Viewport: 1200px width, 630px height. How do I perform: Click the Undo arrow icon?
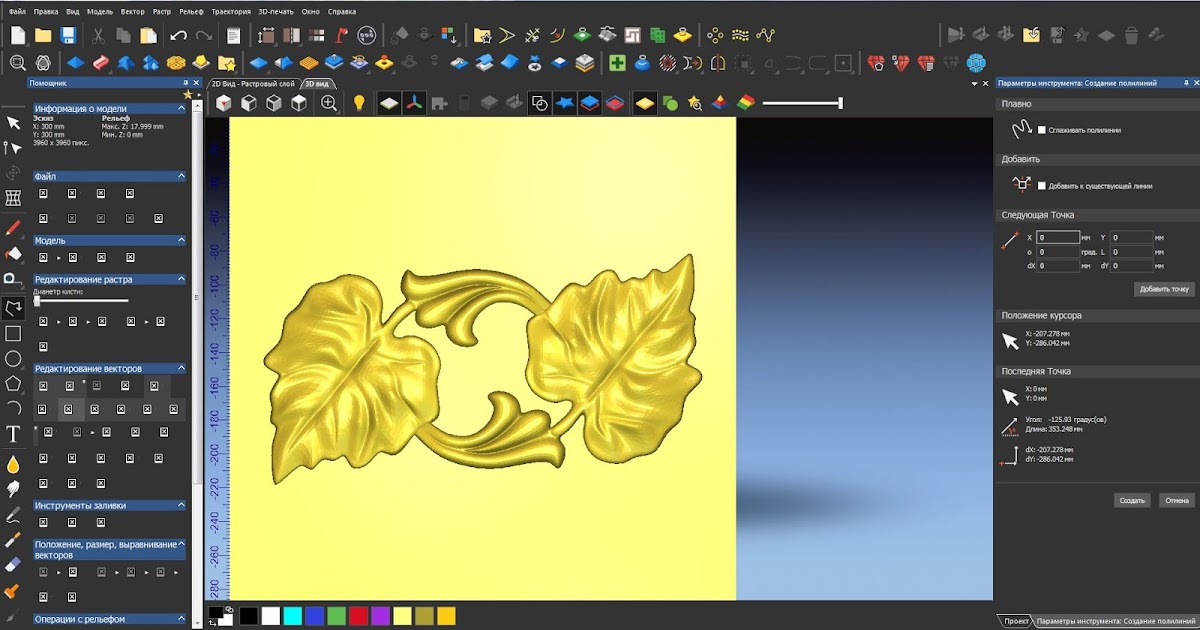178,35
